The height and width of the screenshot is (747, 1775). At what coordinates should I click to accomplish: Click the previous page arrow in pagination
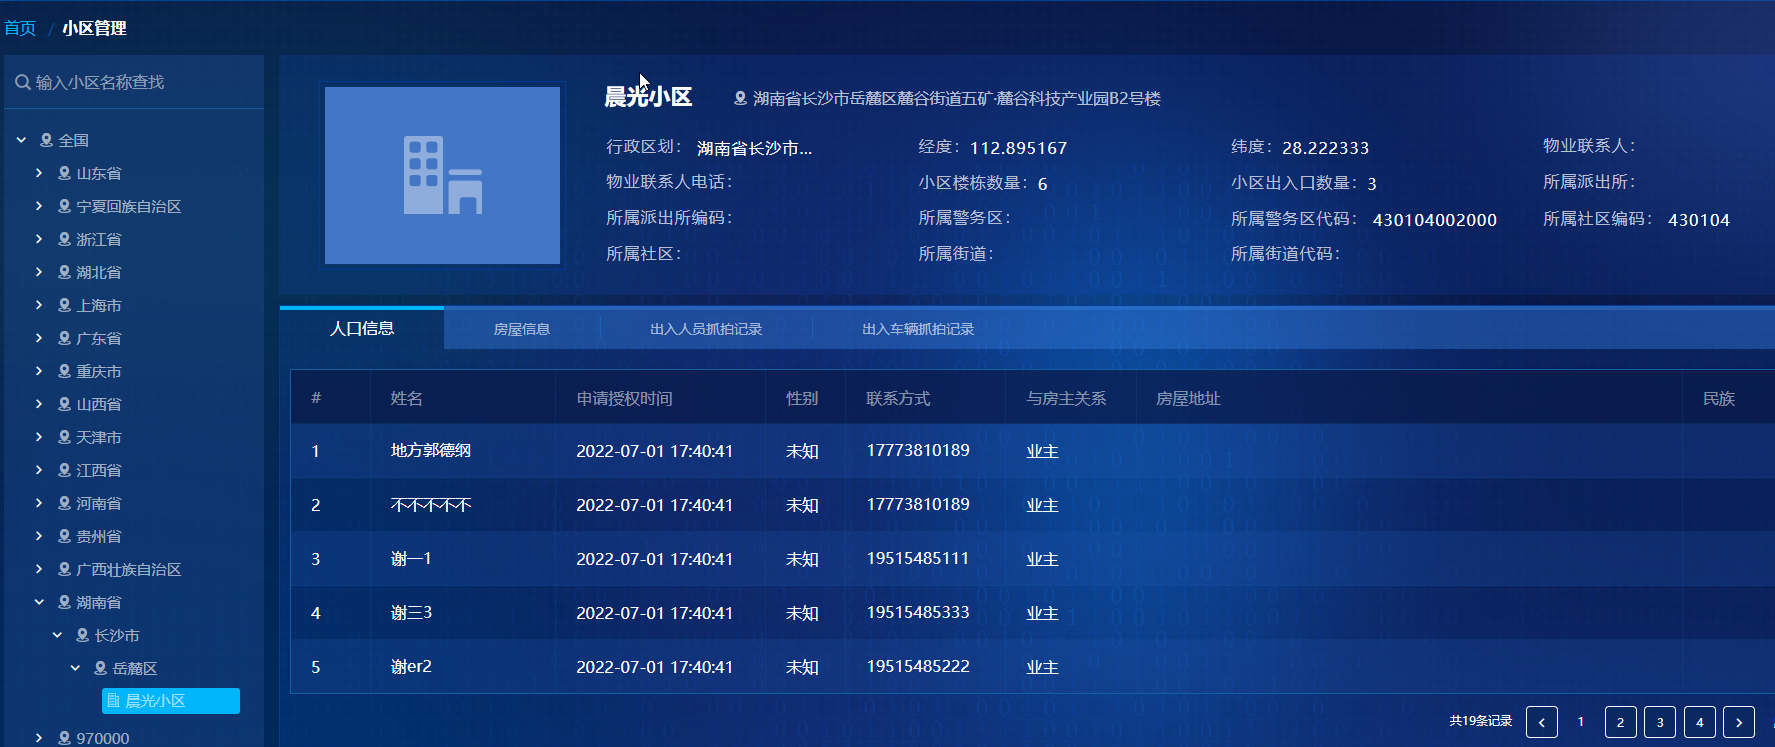pyautogui.click(x=1542, y=722)
